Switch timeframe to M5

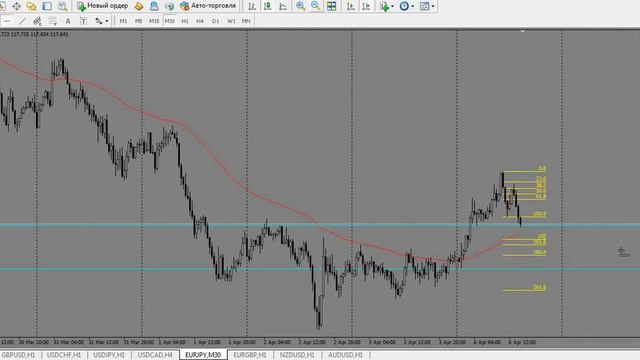coord(138,21)
